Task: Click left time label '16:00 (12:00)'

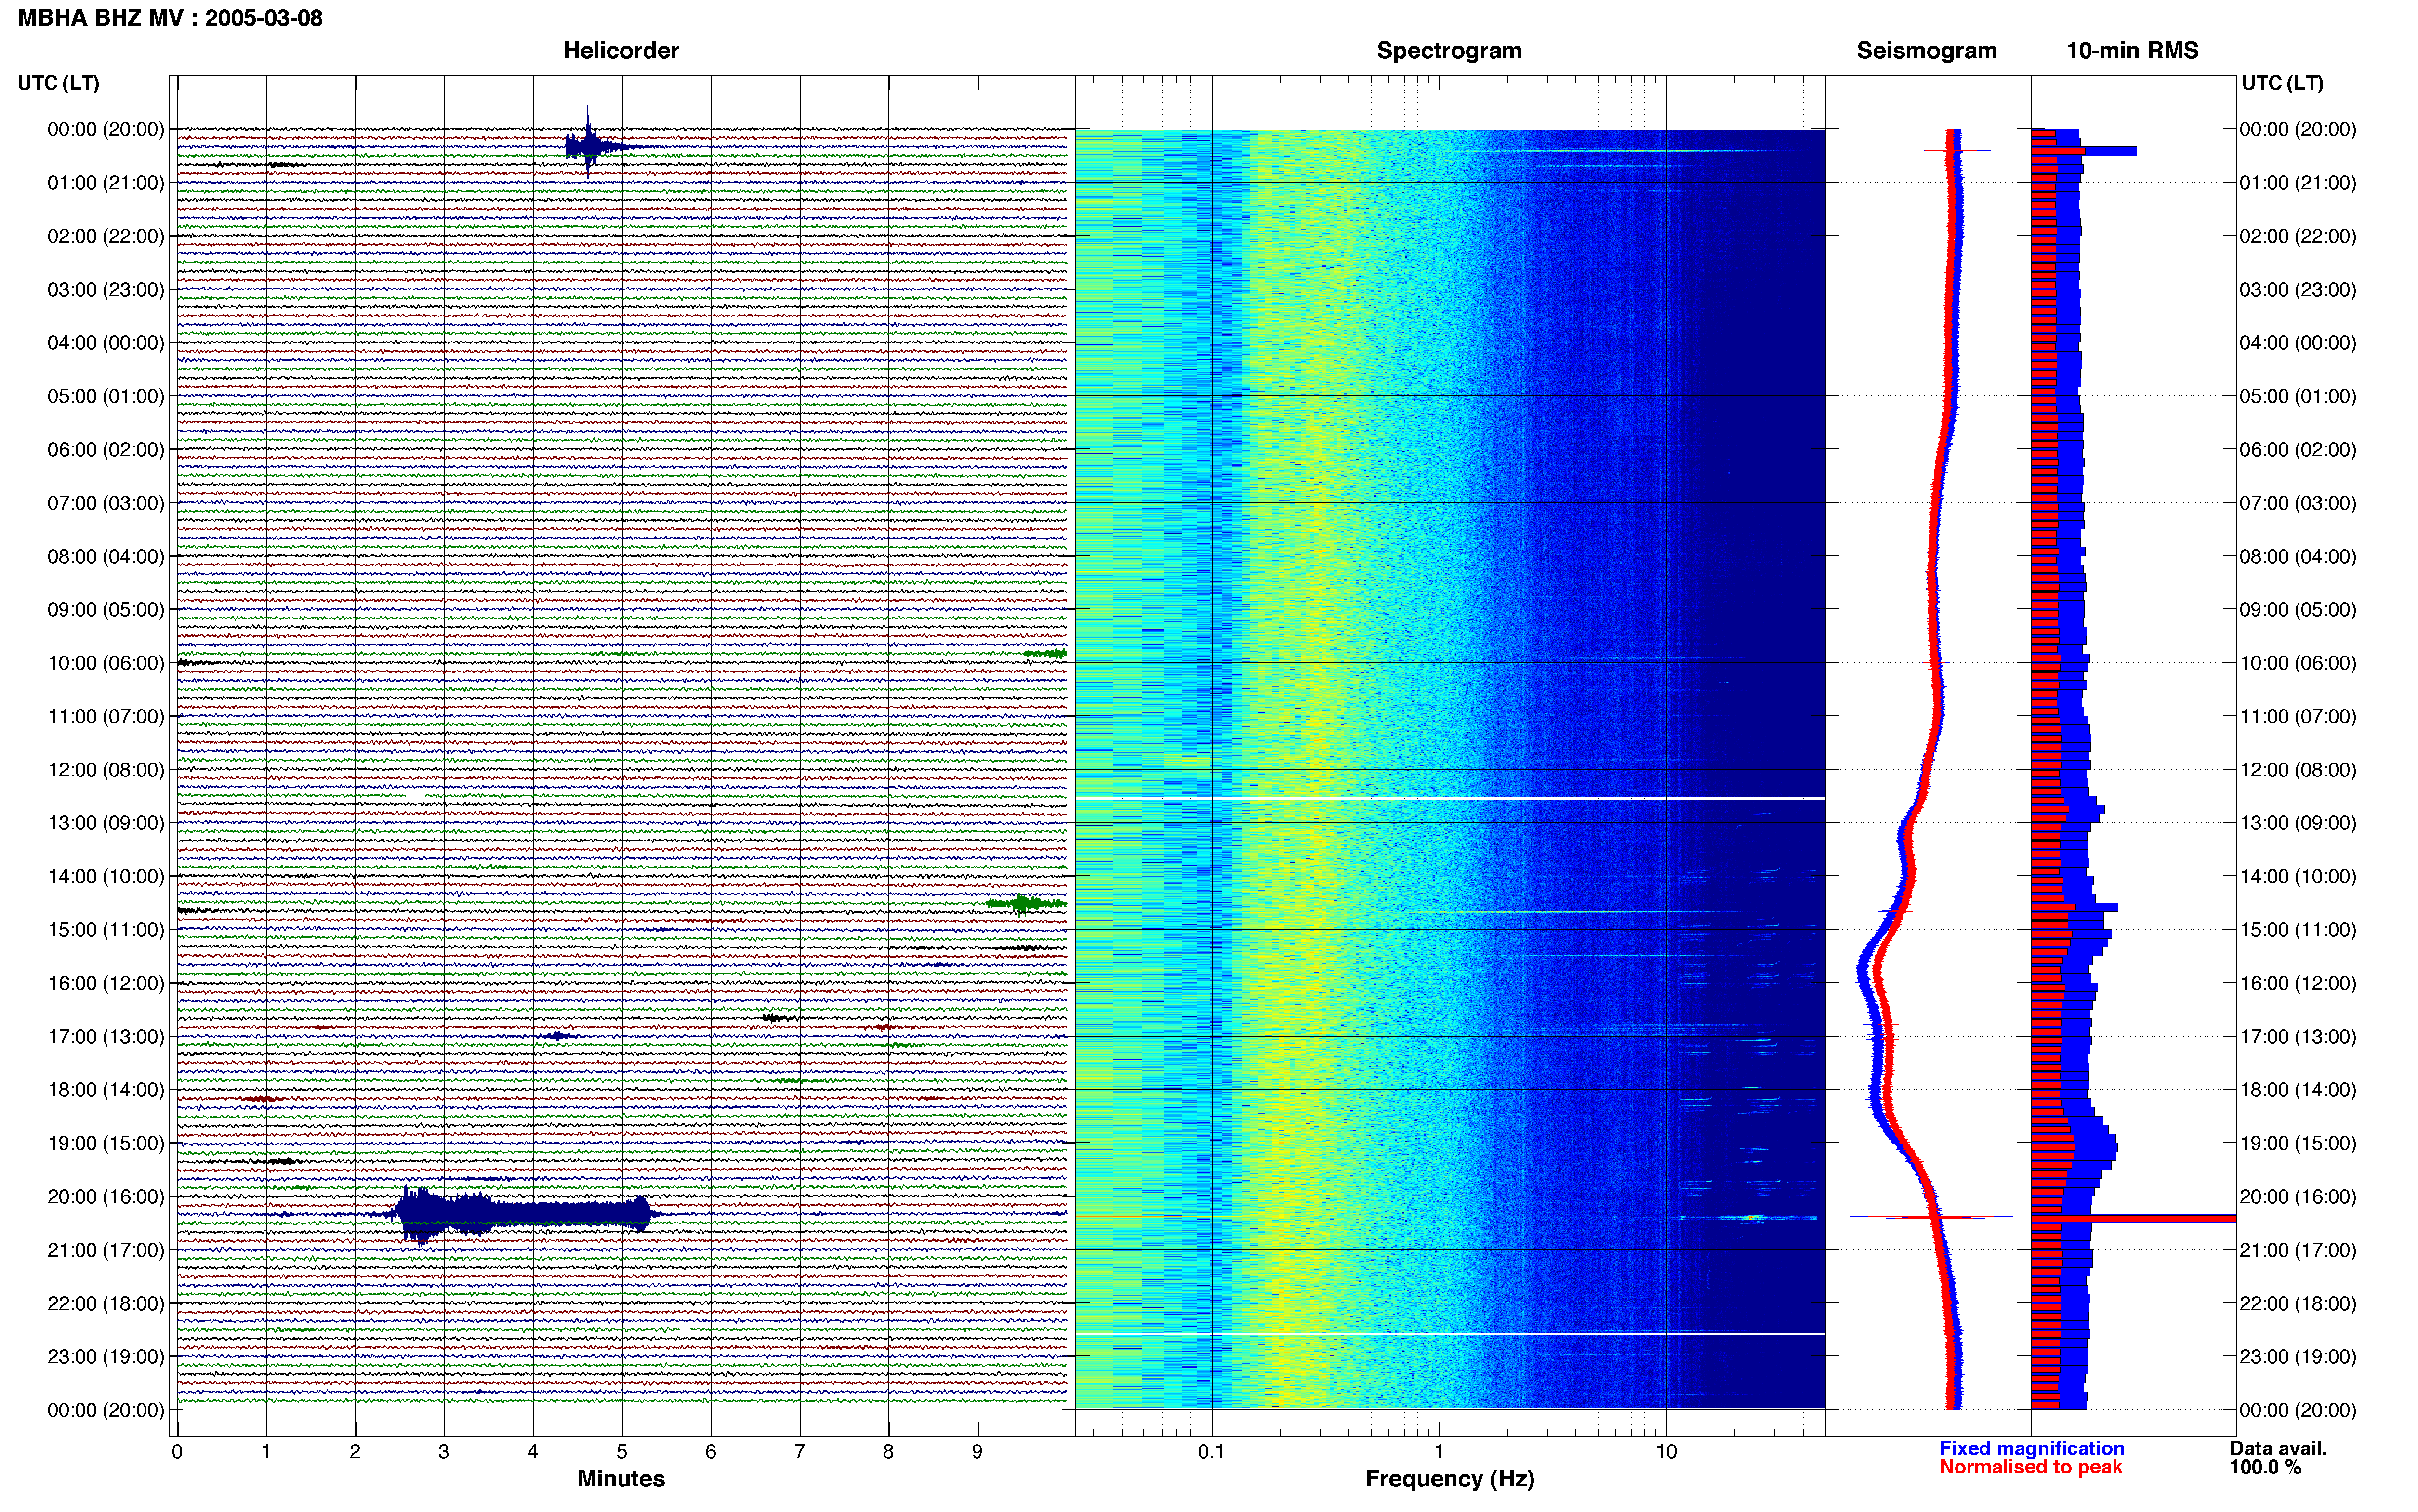Action: pos(106,983)
